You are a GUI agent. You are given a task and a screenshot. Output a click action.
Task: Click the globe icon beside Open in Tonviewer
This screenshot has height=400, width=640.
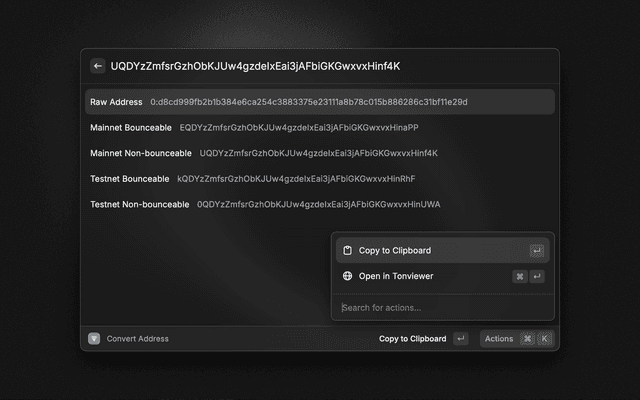click(347, 276)
